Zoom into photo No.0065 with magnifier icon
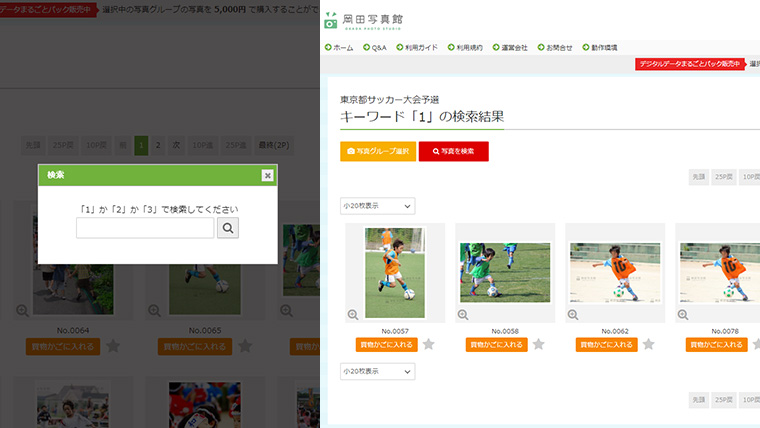 154,311
